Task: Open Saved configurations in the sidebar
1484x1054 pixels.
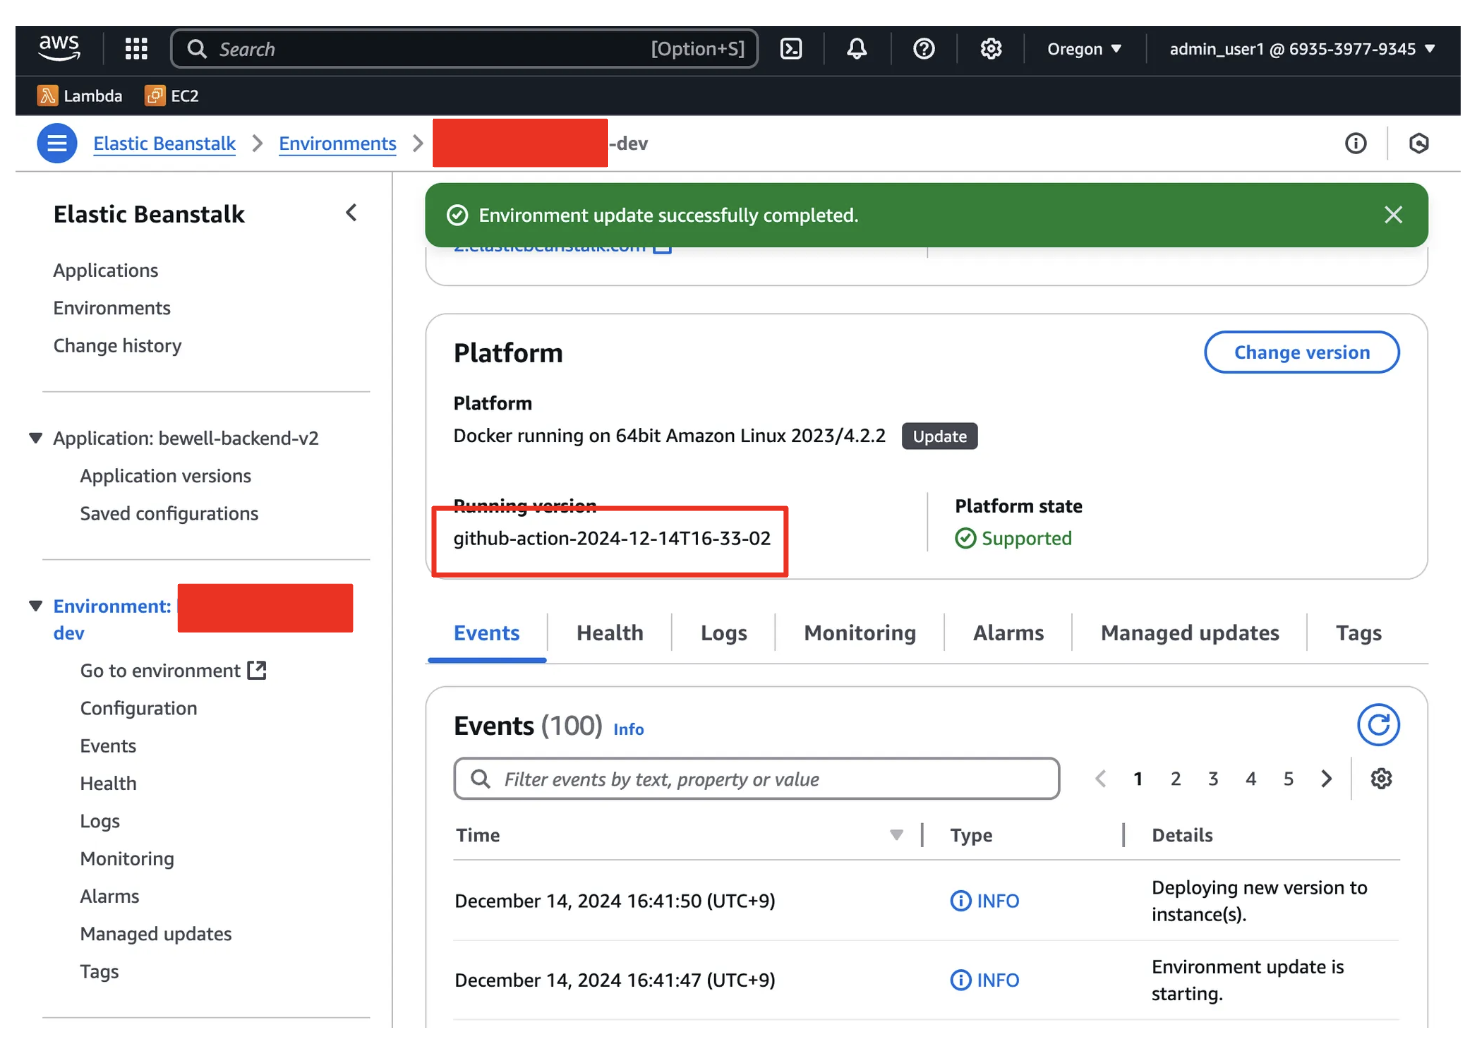Action: (169, 513)
